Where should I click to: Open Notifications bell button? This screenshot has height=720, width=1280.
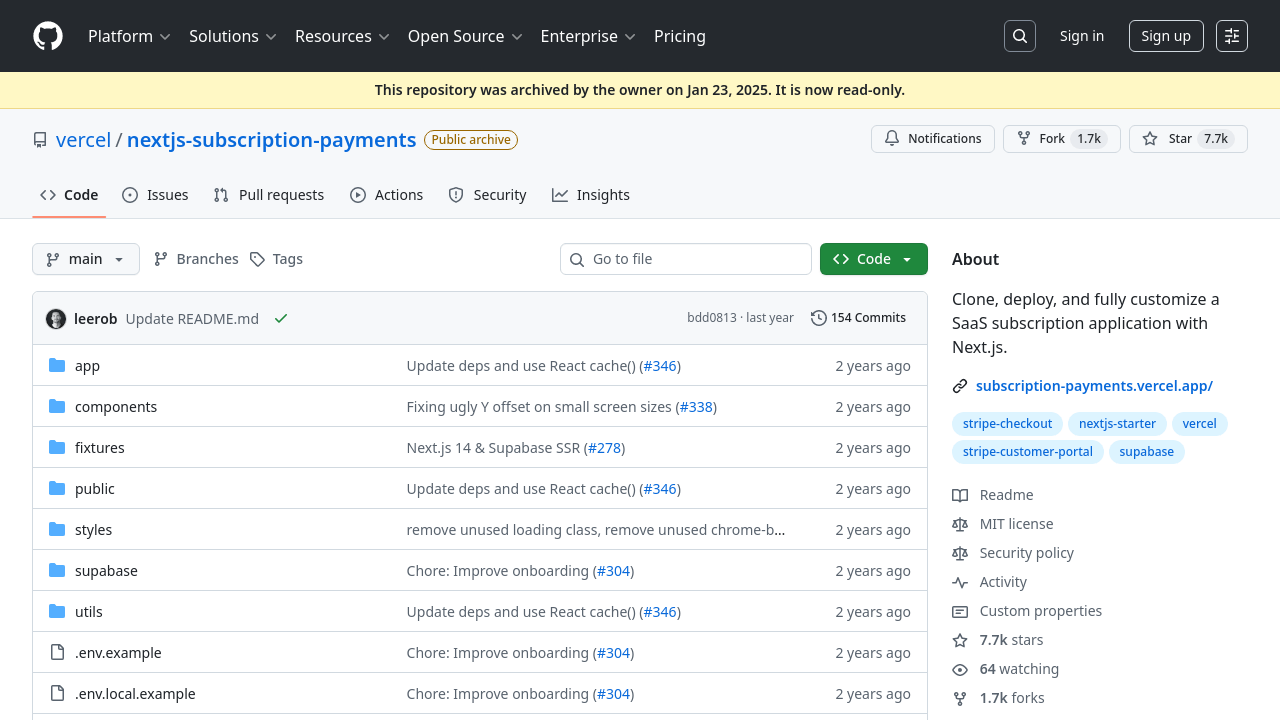click(x=933, y=139)
